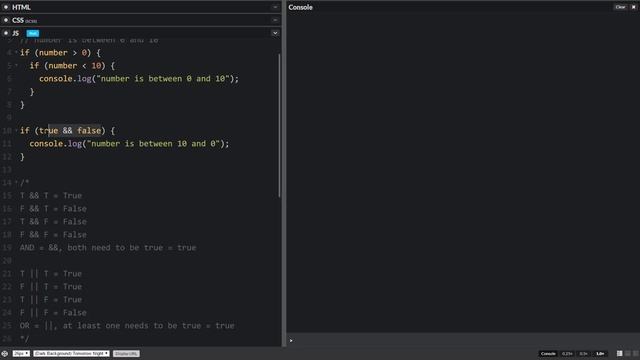This screenshot has width=640, height=360.
Task: Set preview zoom to 0.5x
Action: pos(584,353)
